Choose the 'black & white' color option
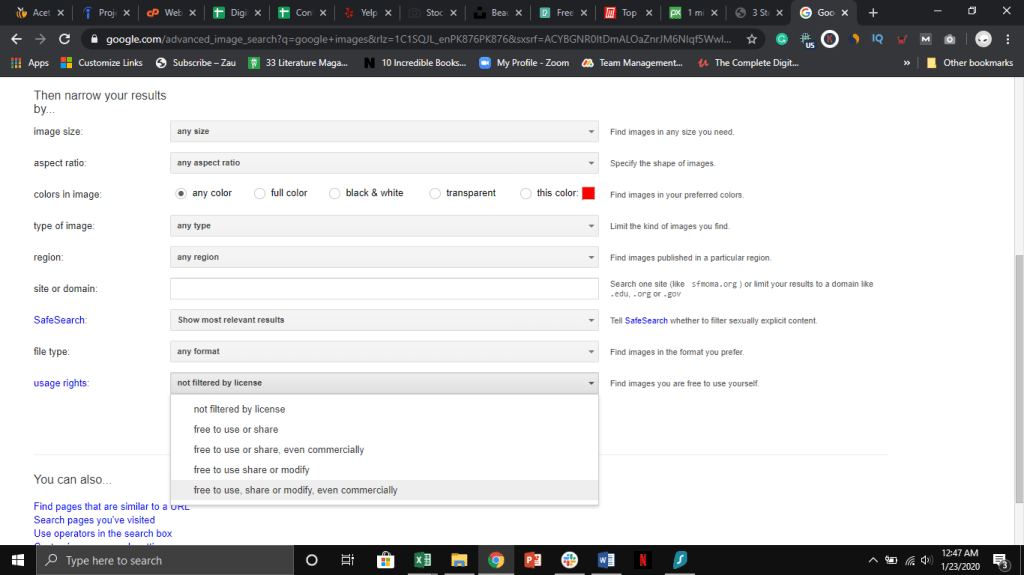The image size is (1024, 575). tap(335, 193)
